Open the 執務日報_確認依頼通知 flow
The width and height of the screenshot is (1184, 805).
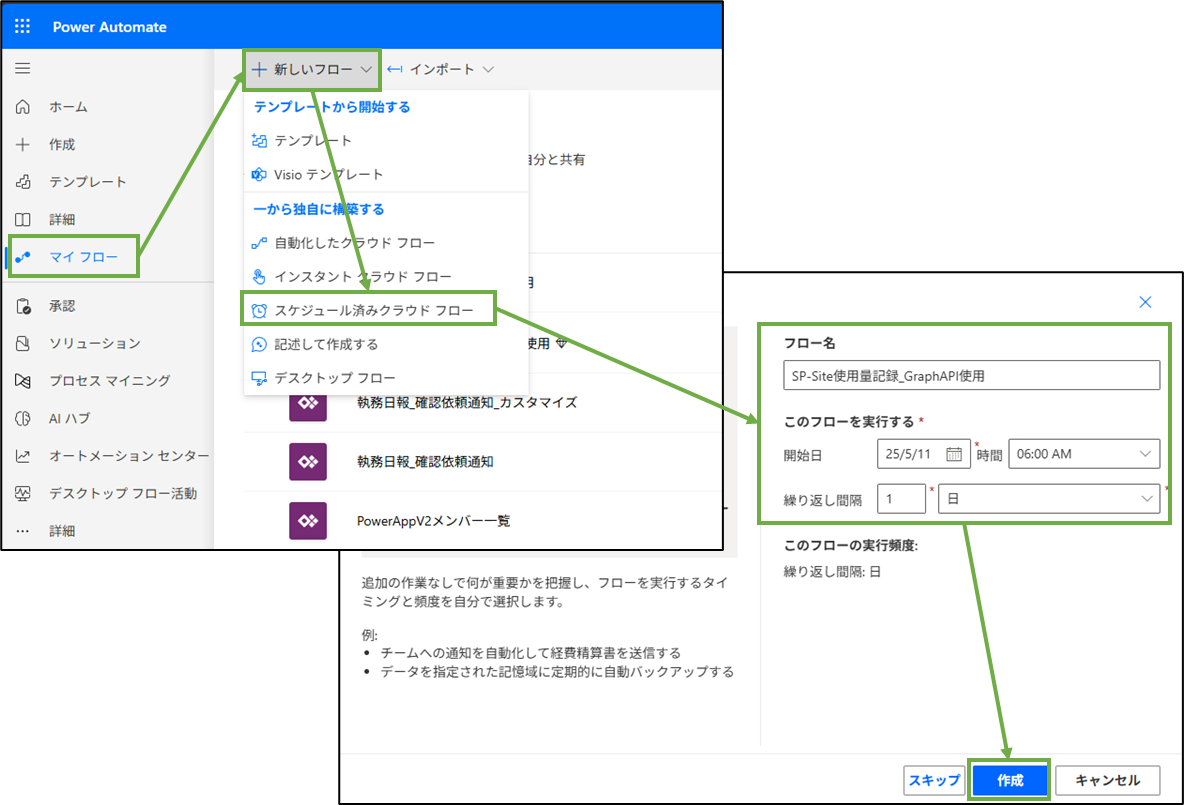coord(425,461)
